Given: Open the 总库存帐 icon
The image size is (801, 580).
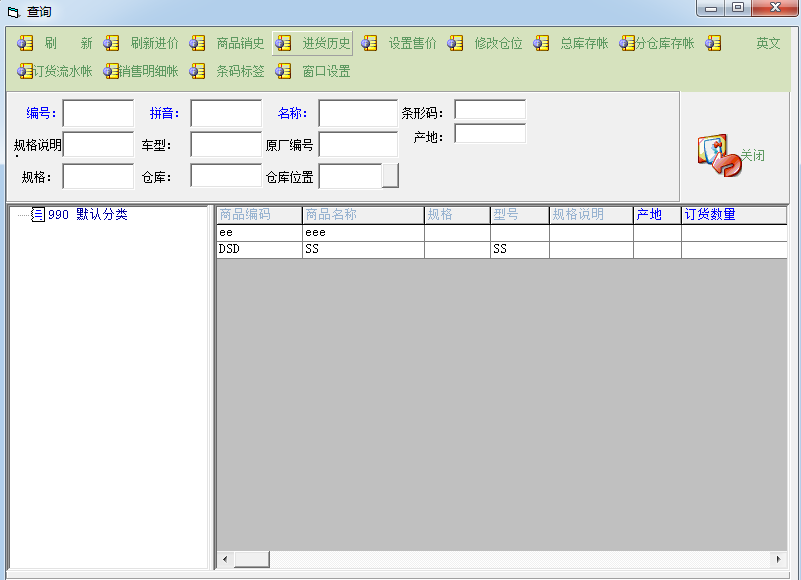Looking at the screenshot, I should pos(541,43).
